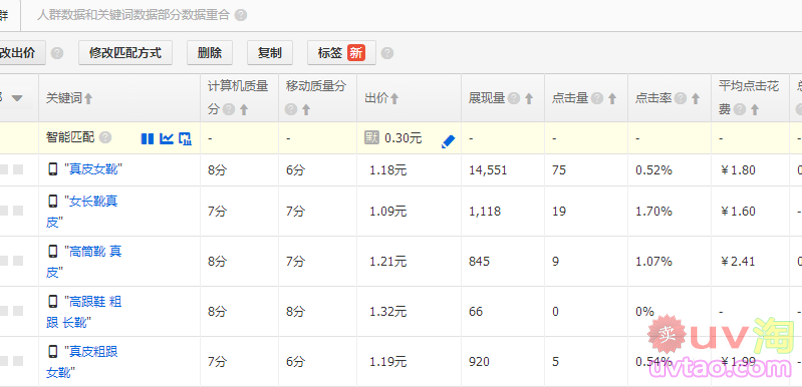The height and width of the screenshot is (387, 802).
Task: Sort table by 关键词 arrow
Action: tap(88, 99)
